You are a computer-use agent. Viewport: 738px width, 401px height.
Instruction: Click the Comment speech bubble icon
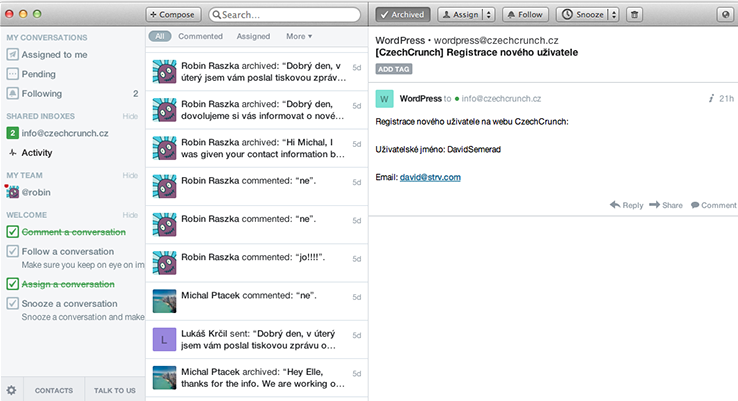[694, 205]
